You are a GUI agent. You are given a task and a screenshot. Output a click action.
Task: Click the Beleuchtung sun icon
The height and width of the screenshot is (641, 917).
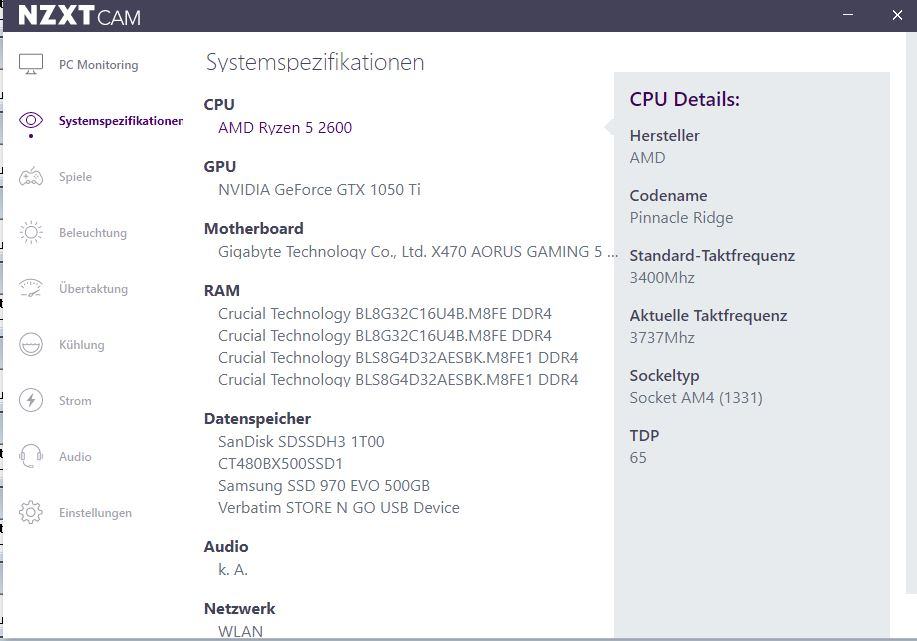(31, 233)
